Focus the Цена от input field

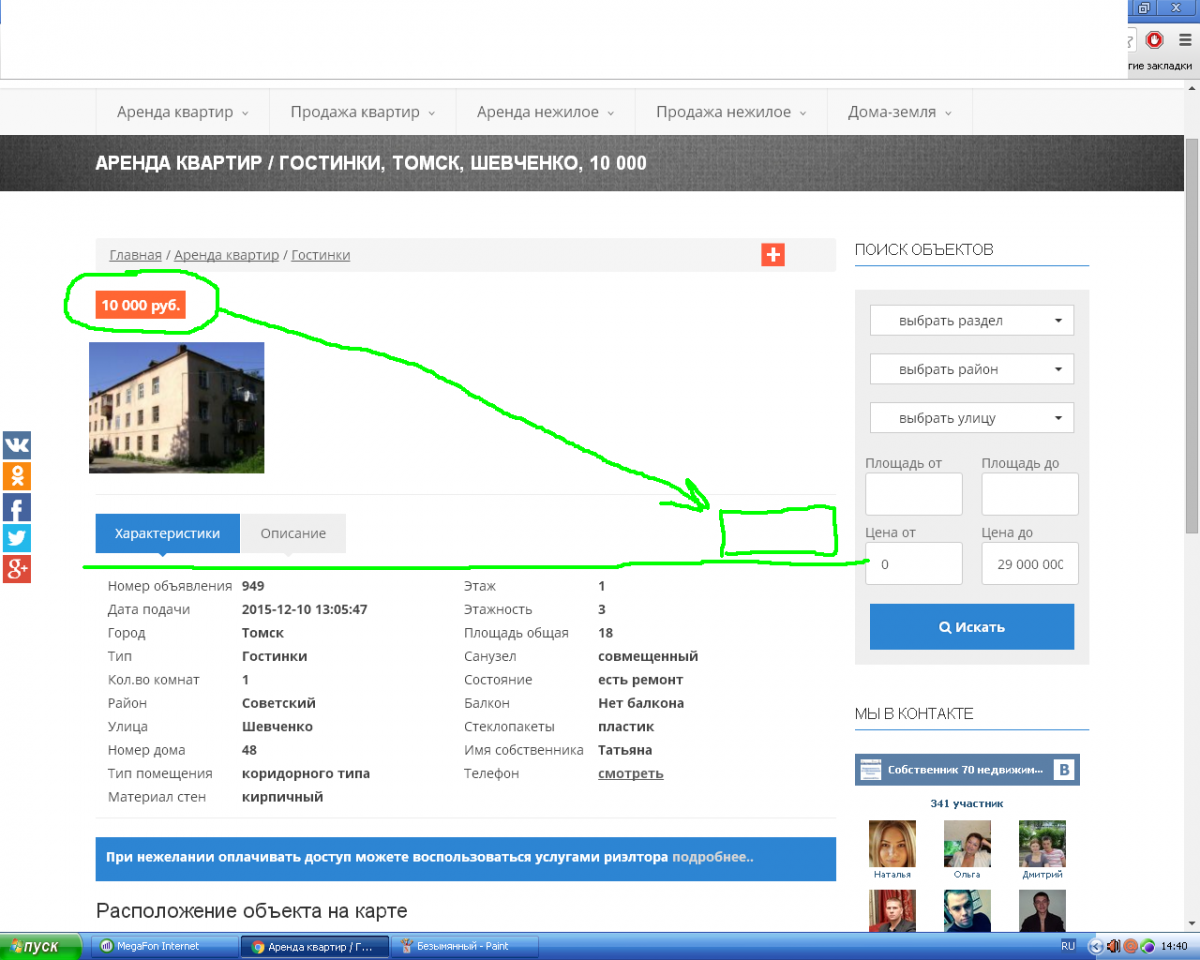click(x=914, y=563)
